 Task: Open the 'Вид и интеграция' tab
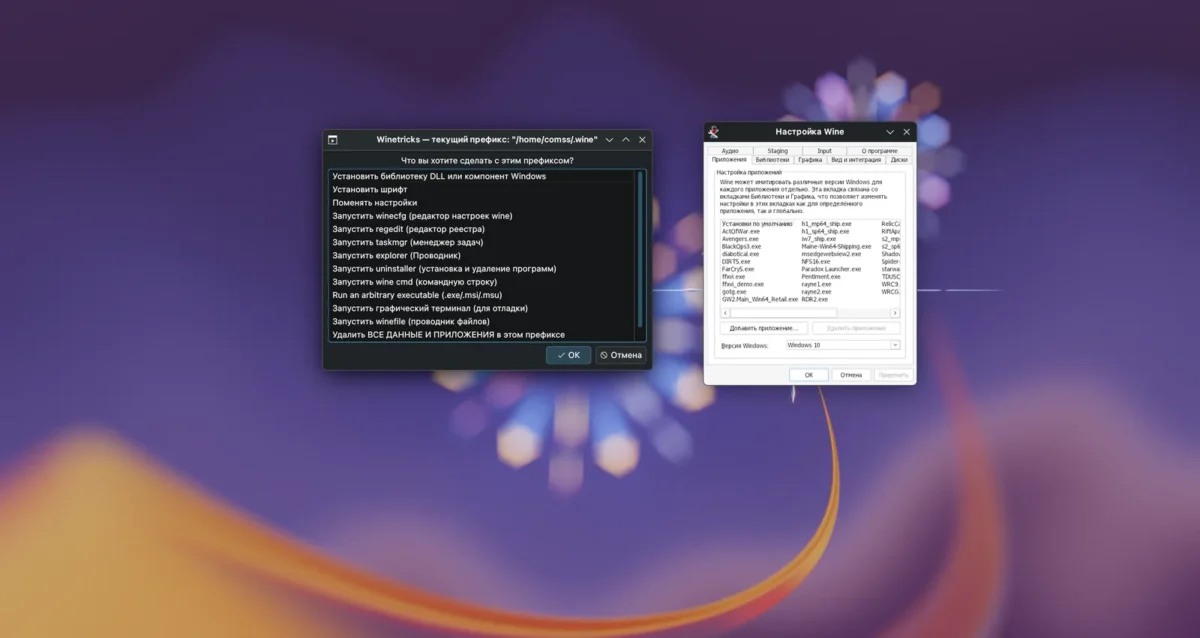(855, 159)
